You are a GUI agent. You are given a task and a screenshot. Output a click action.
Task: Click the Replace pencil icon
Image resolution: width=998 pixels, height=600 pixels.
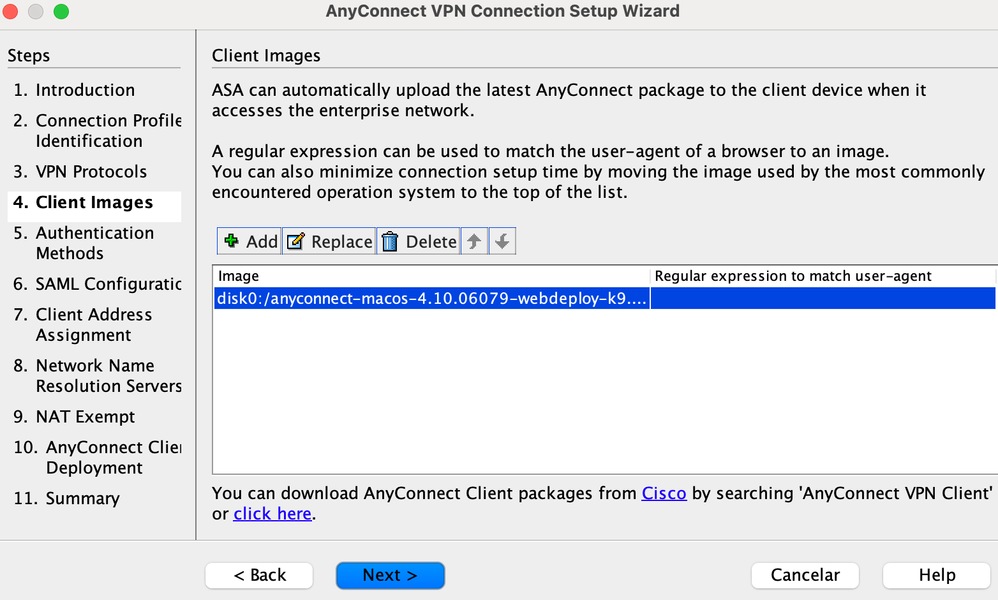click(x=295, y=241)
